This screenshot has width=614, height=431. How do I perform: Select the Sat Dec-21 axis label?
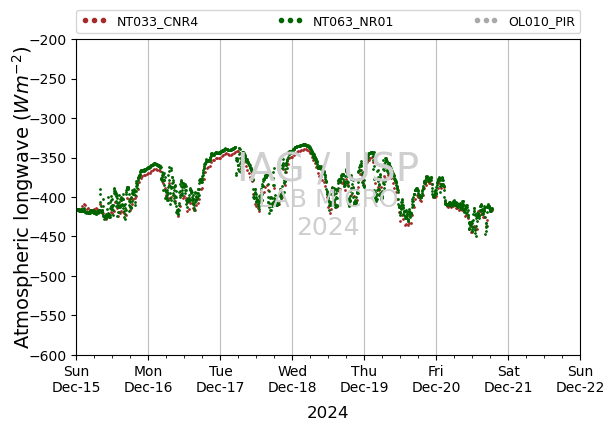[x=508, y=379]
